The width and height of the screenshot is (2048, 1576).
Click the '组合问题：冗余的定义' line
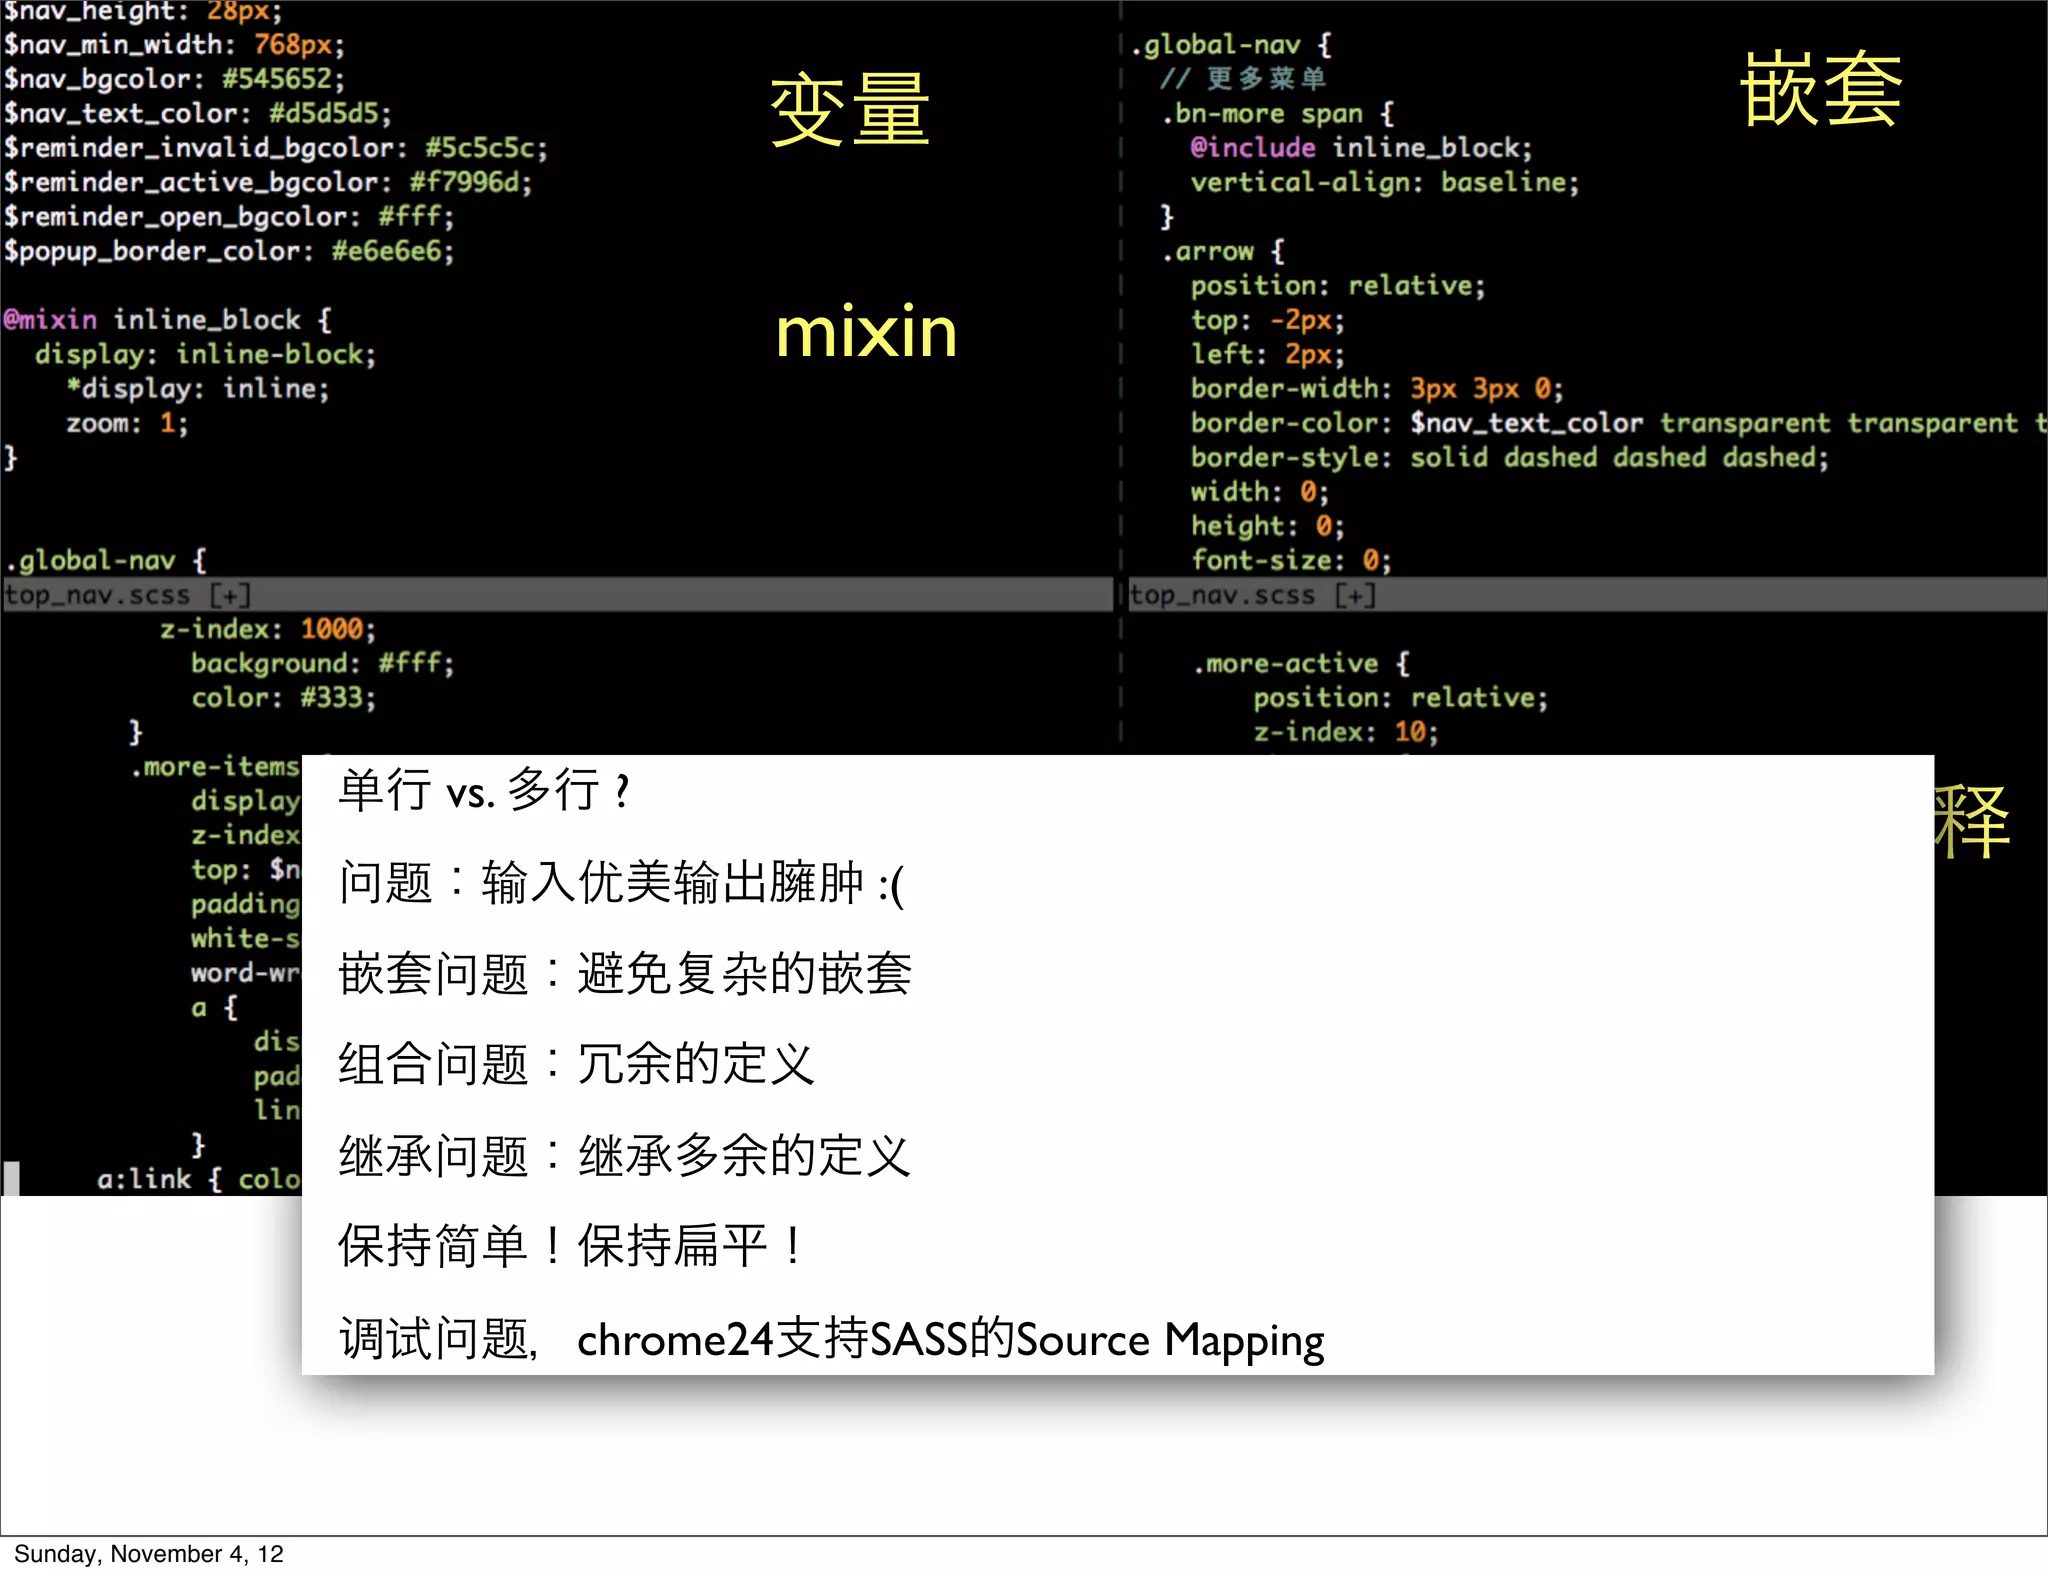577,1064
